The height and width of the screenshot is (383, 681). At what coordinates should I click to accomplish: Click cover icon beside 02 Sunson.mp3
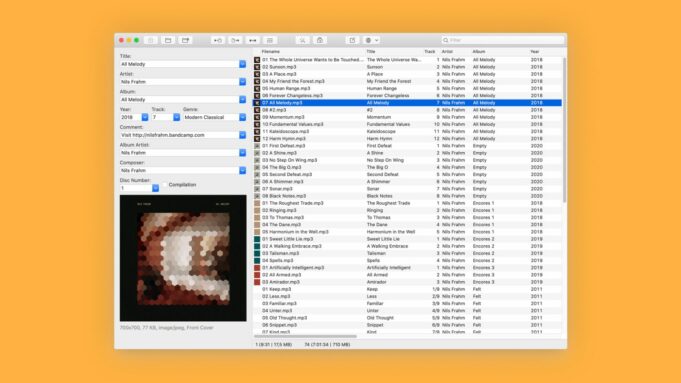(257, 67)
